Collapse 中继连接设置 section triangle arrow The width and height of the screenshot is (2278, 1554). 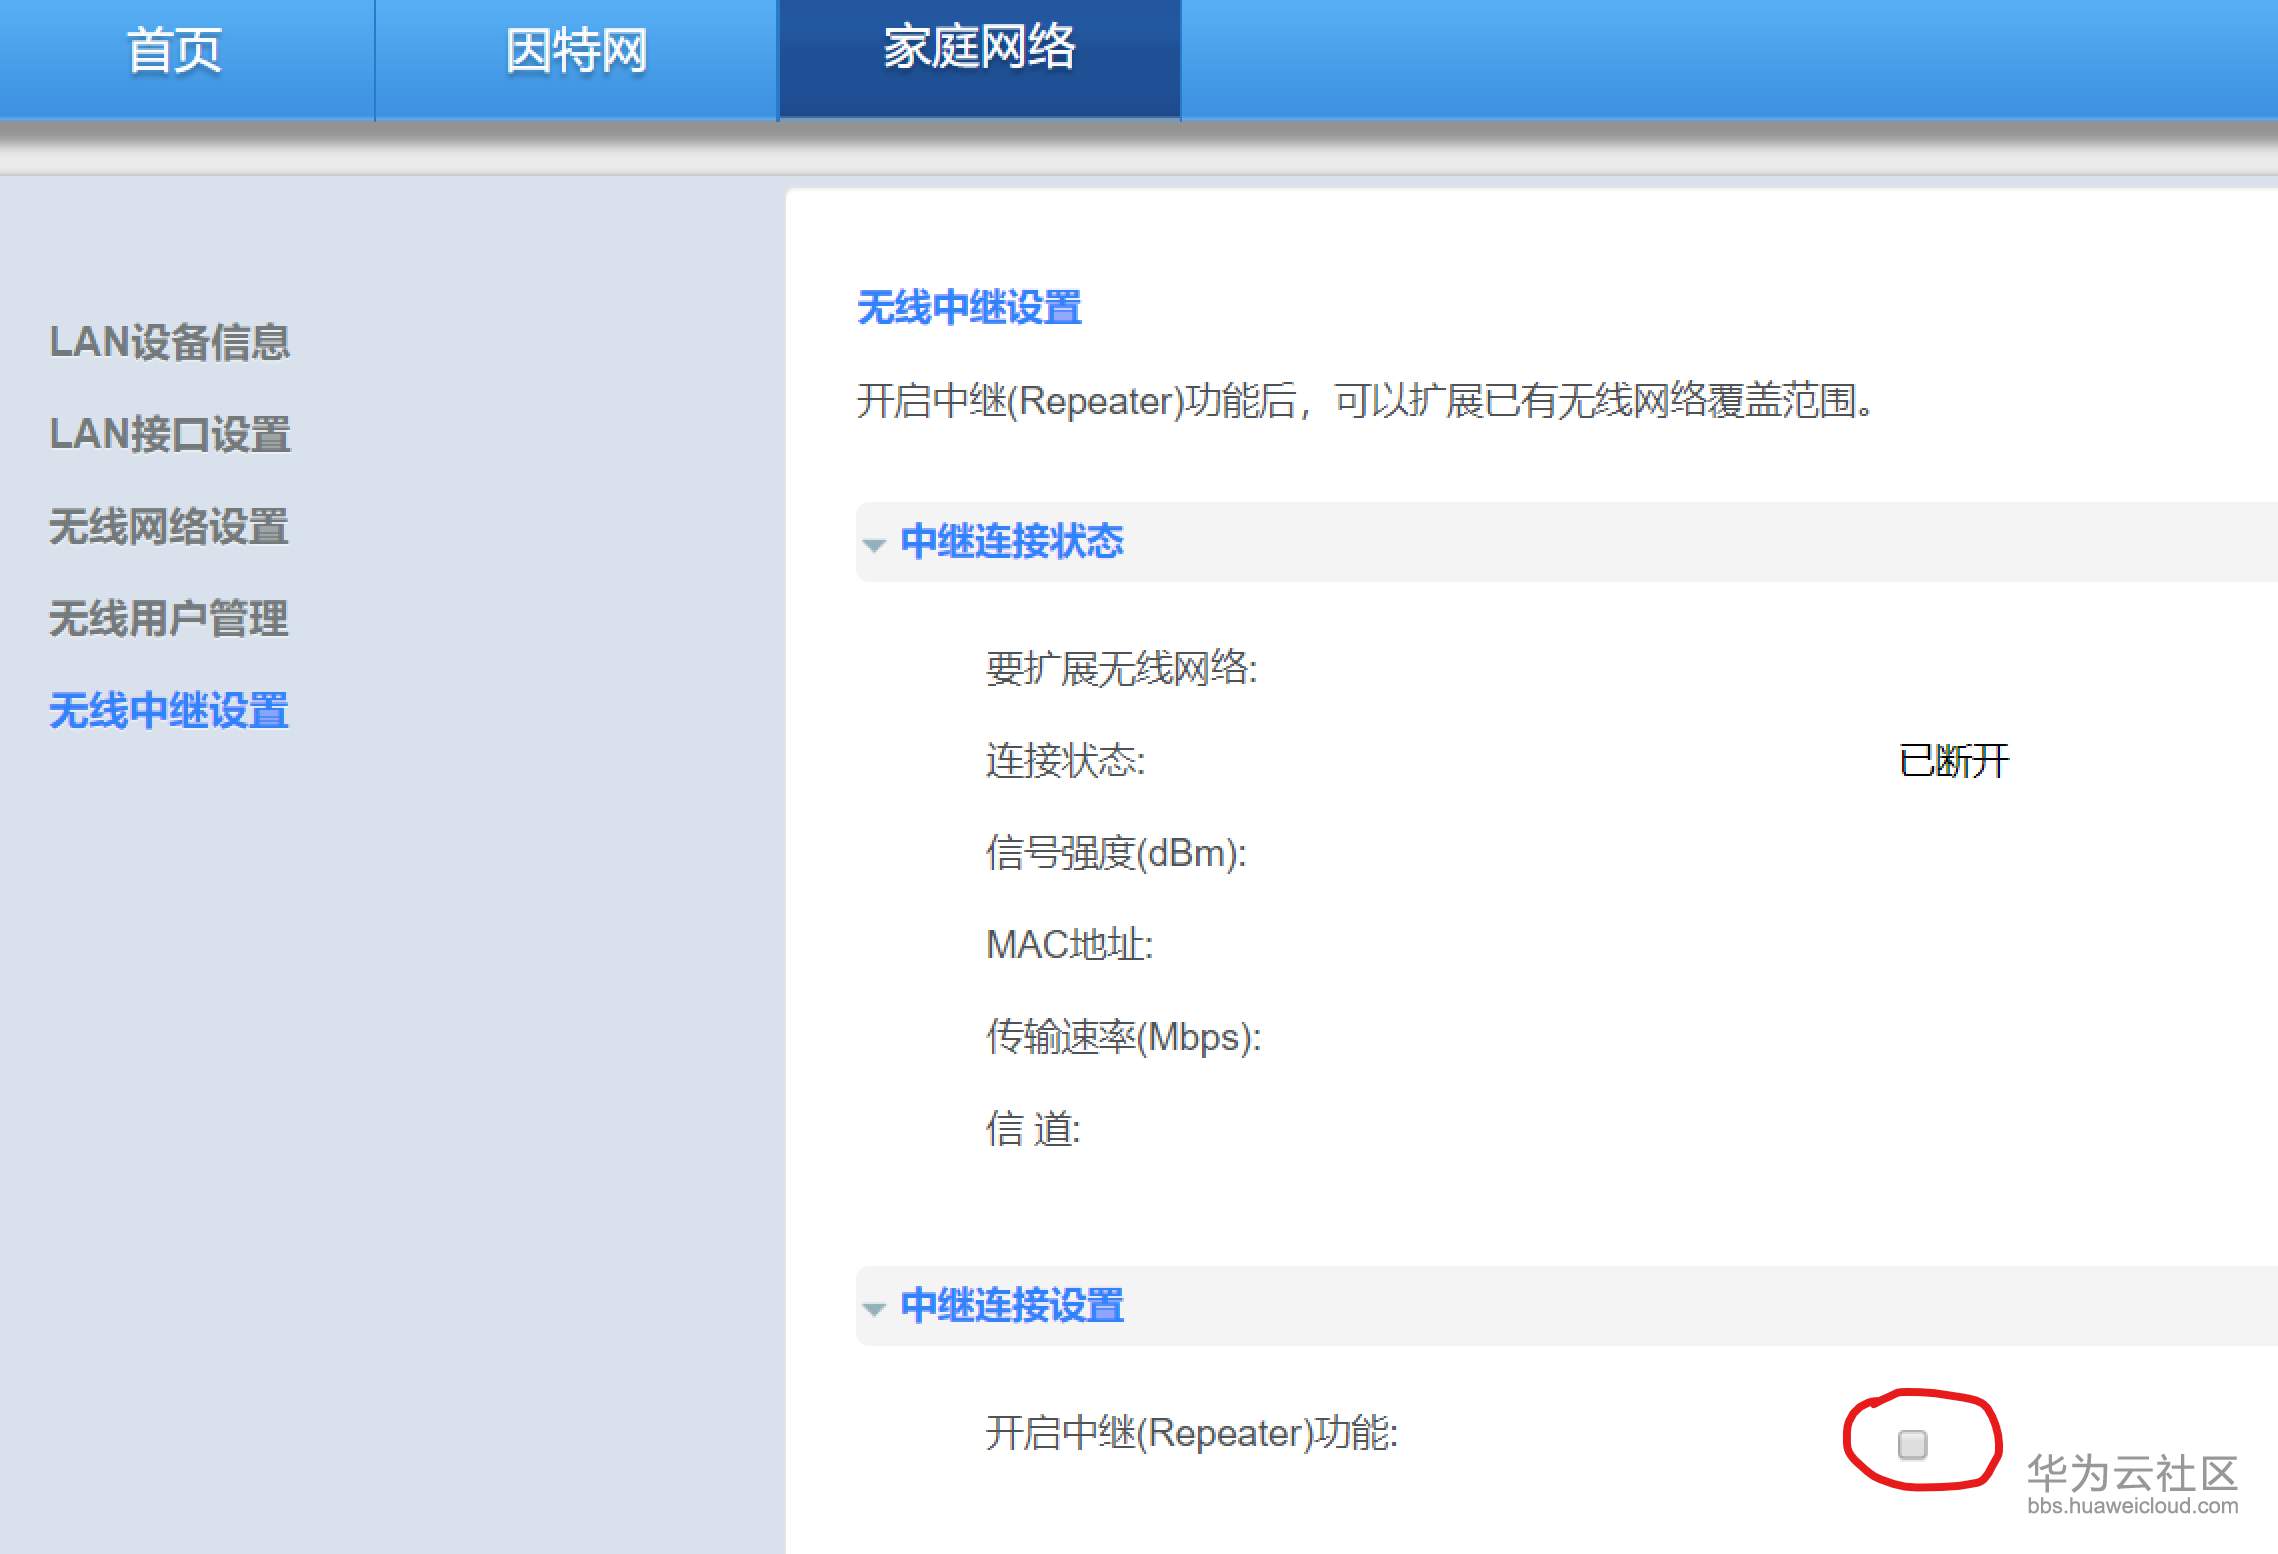(x=874, y=1309)
